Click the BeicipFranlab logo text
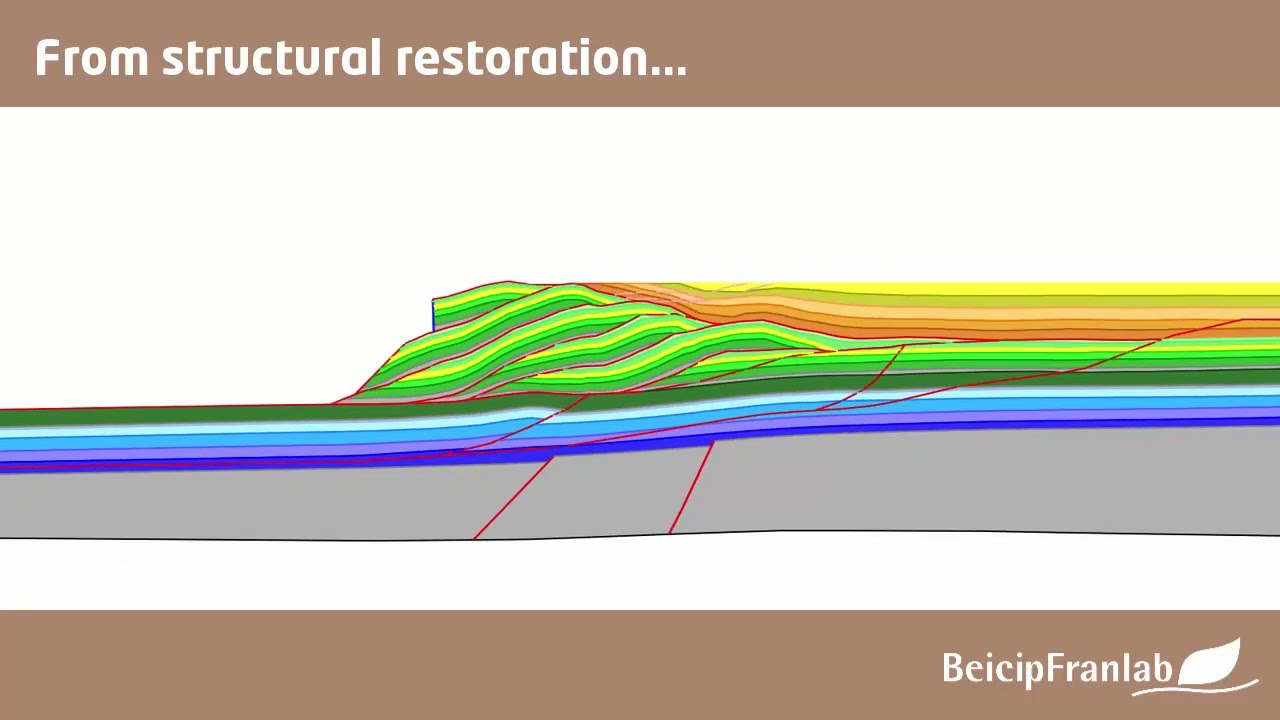Viewport: 1280px width, 720px height. point(1057,667)
